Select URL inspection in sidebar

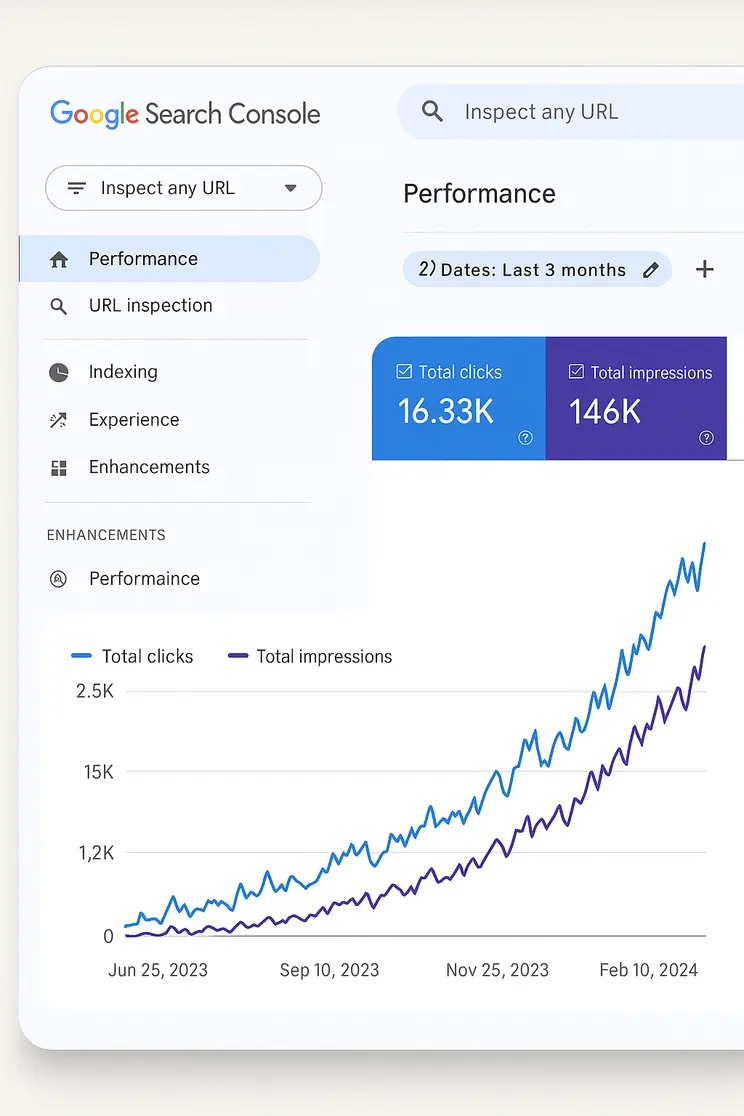150,306
